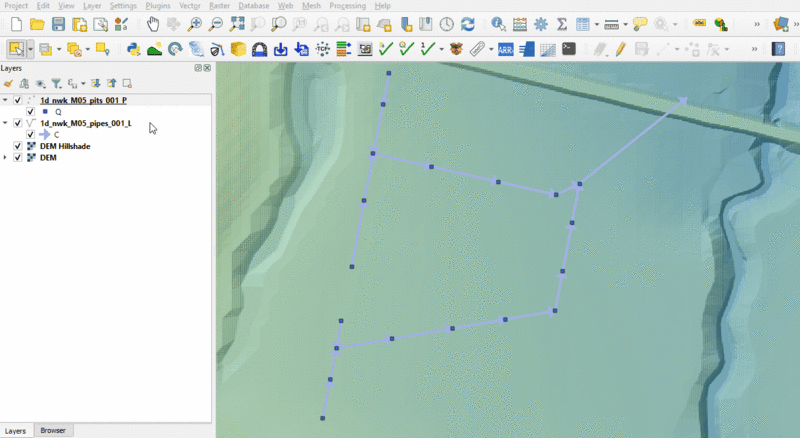
Task: Click the Identify Features tool
Action: click(498, 24)
